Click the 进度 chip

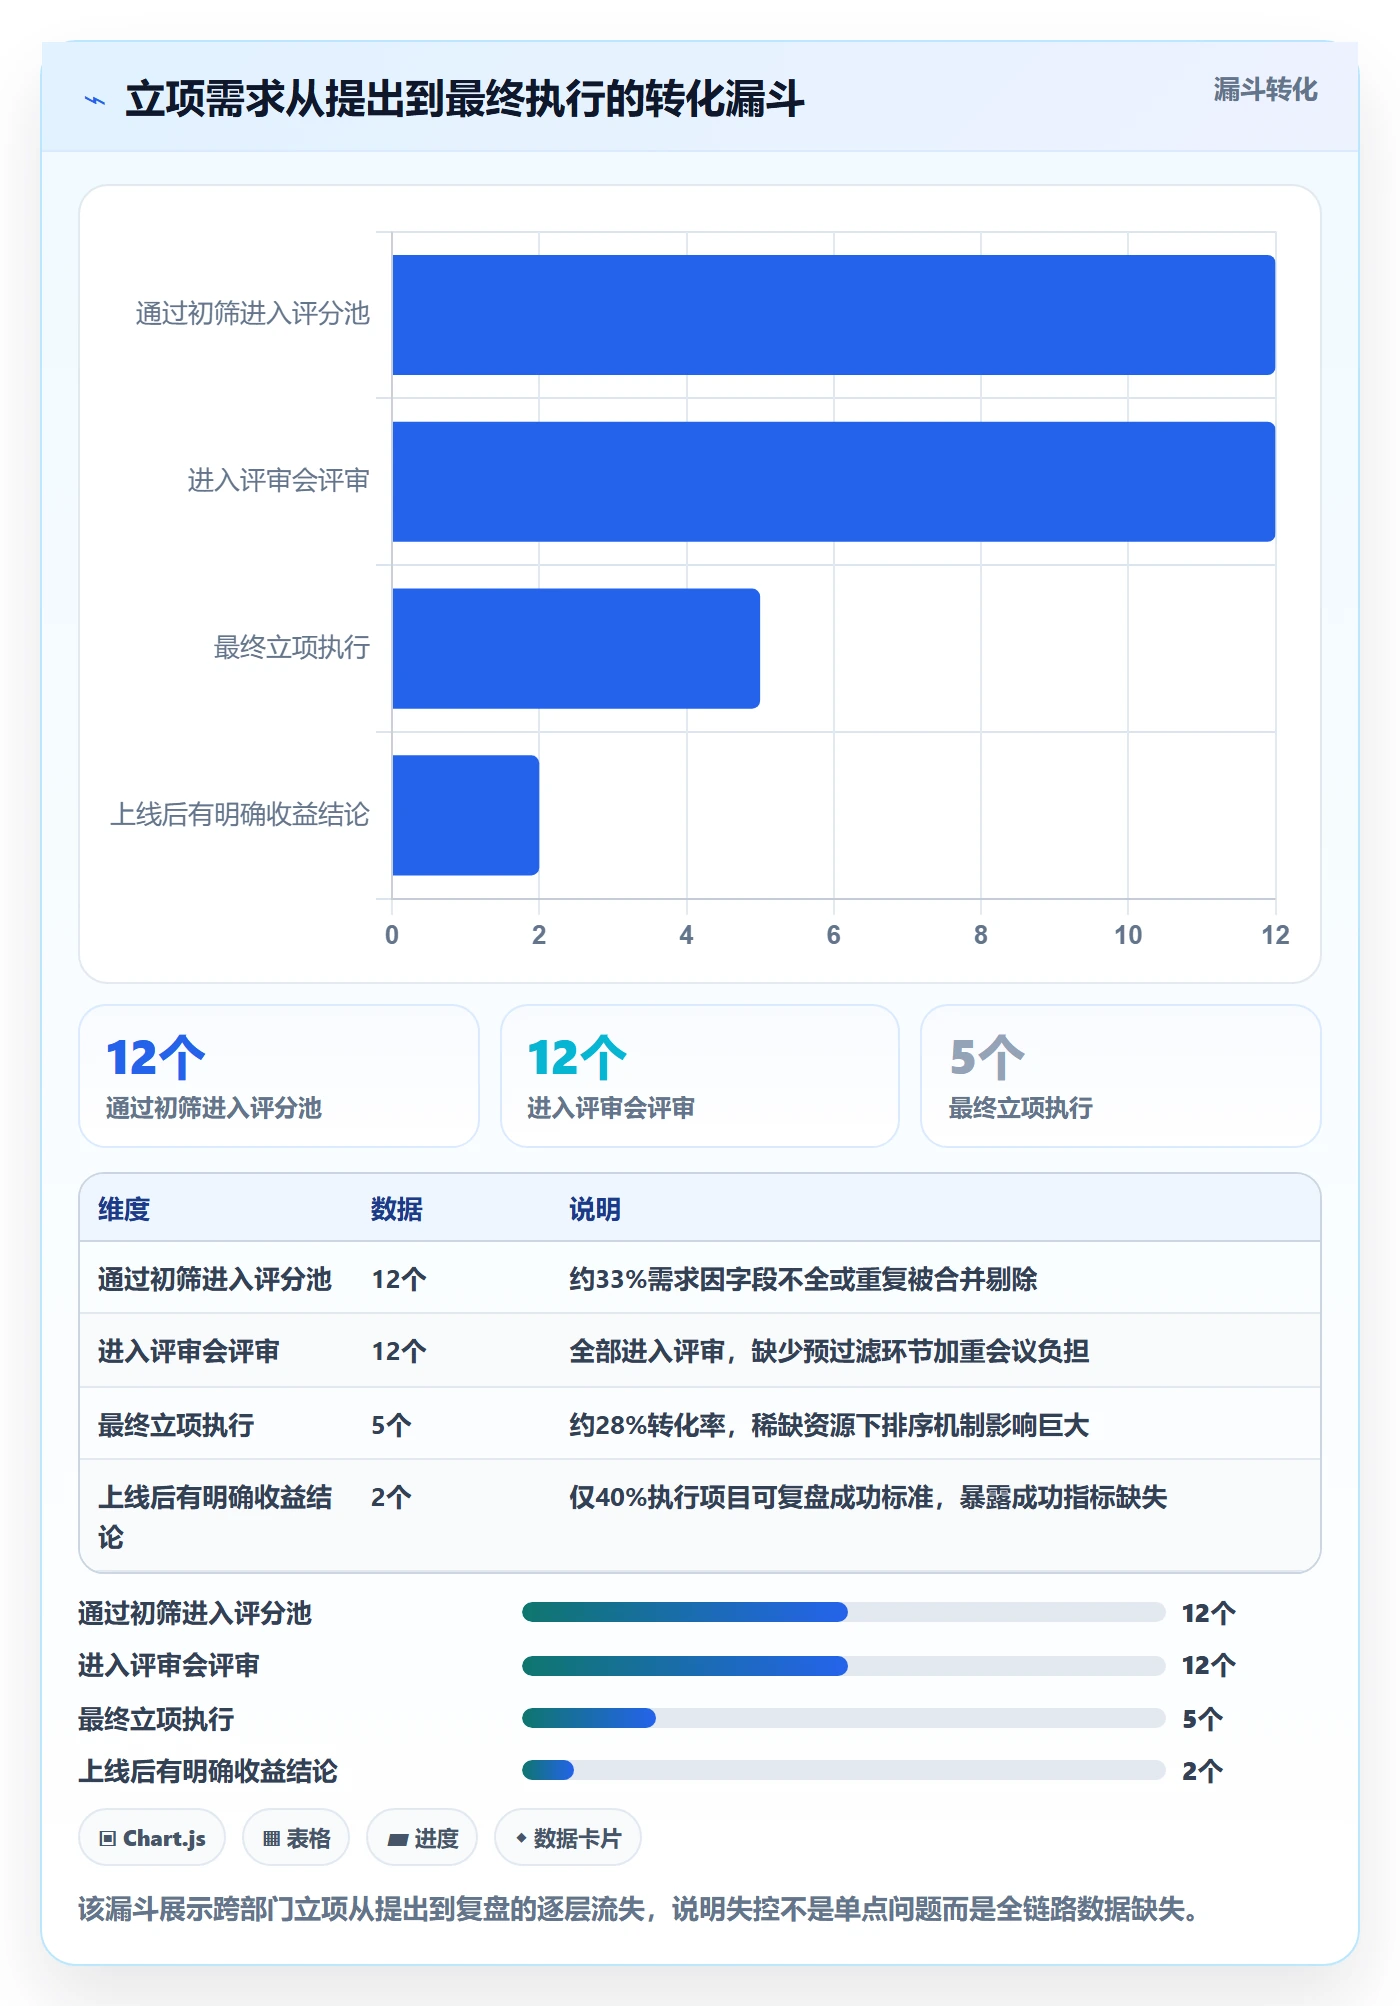coord(422,1837)
